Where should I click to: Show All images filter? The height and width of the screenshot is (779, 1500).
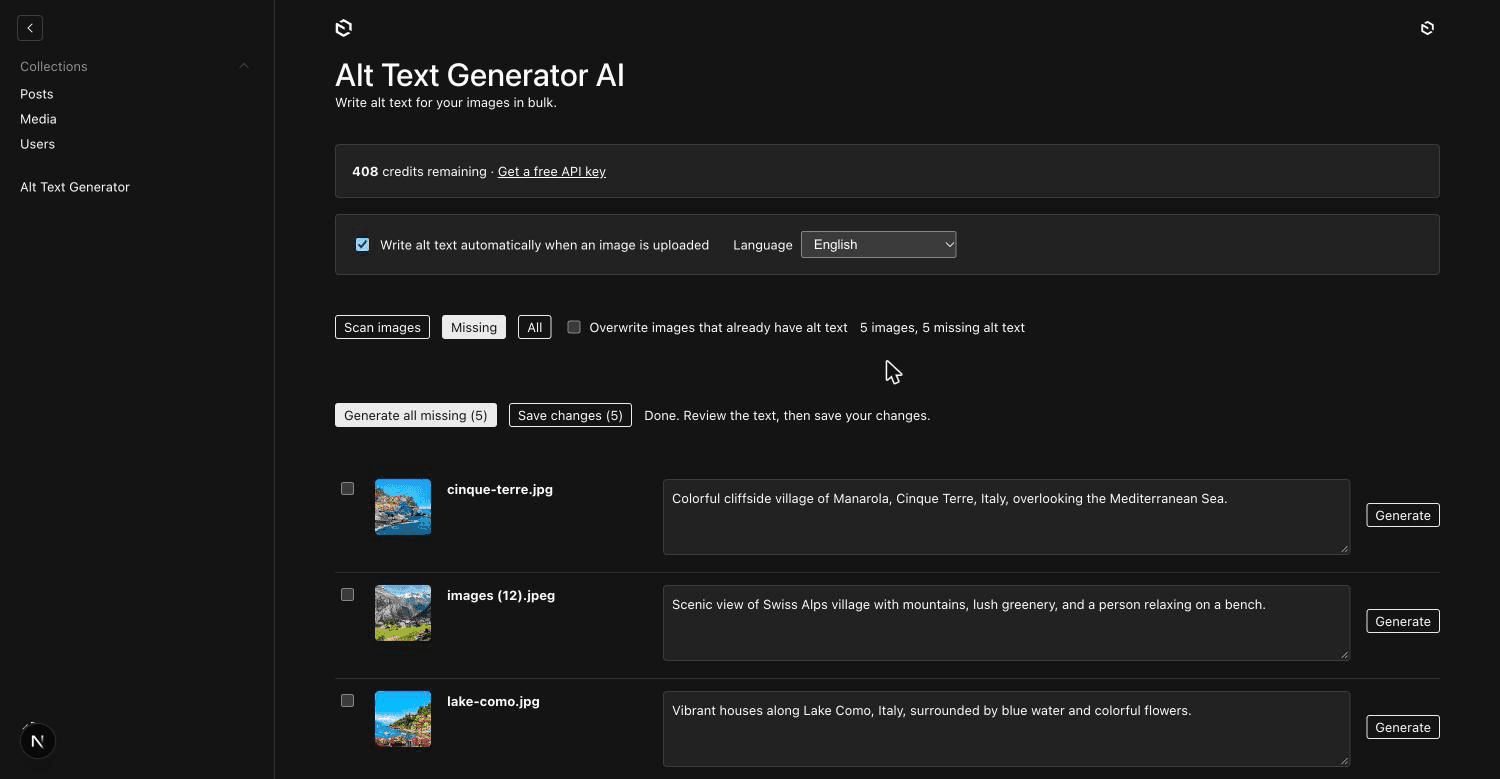[x=535, y=327]
